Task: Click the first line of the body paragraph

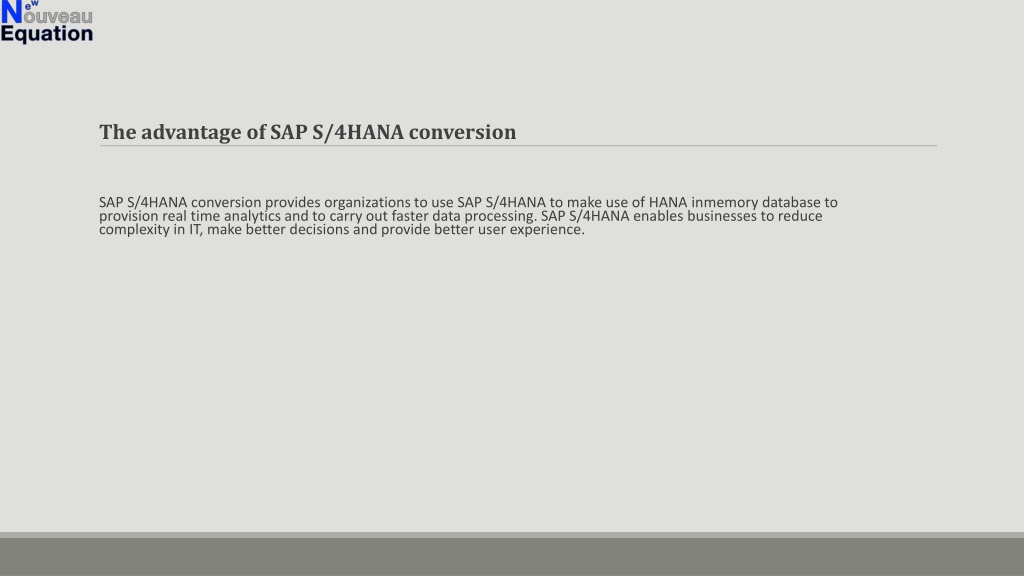Action: [x=468, y=202]
